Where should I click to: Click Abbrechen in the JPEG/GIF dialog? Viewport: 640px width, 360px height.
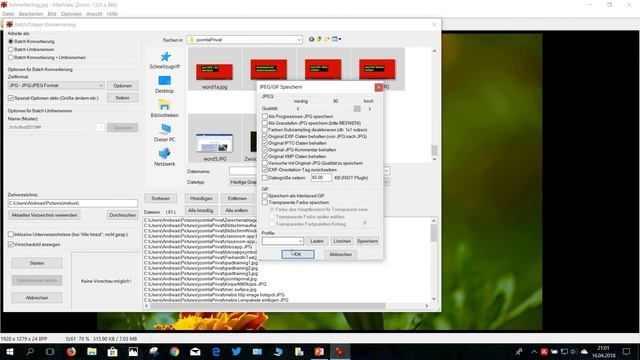click(x=340, y=254)
